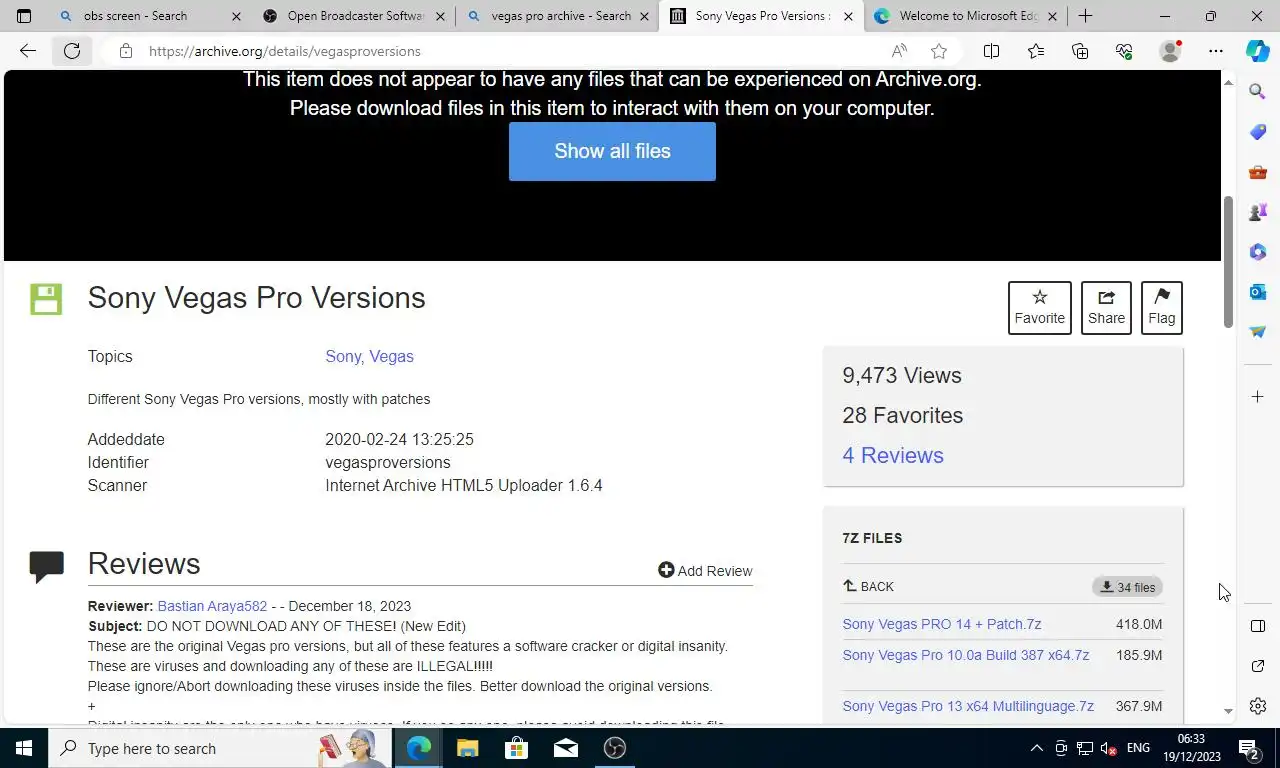This screenshot has height=768, width=1280.
Task: Open split screen view
Action: 991,51
